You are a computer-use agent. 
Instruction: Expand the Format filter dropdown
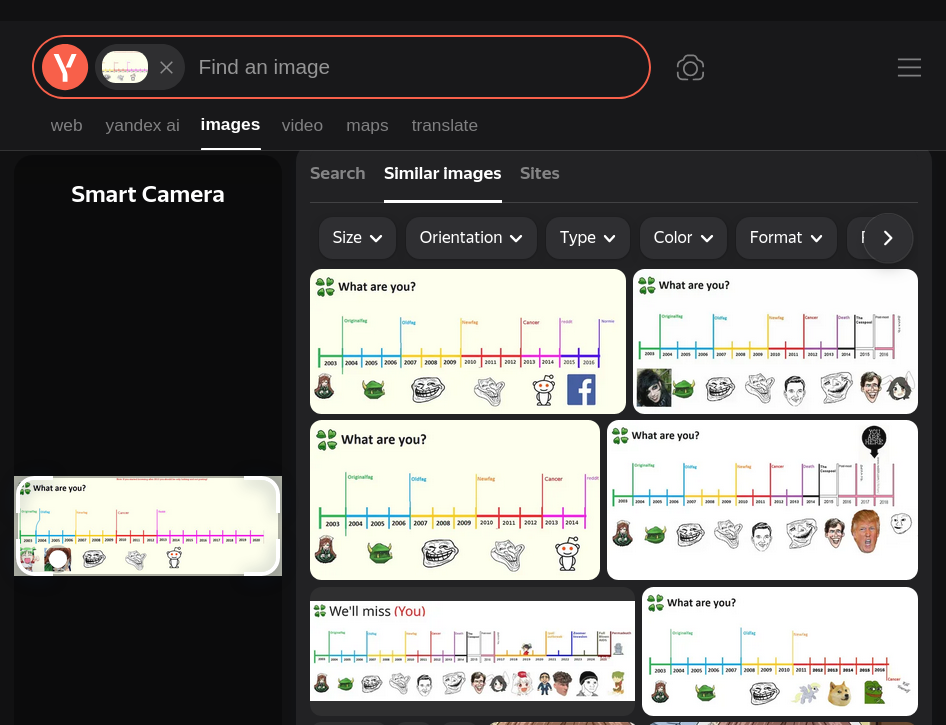[786, 238]
